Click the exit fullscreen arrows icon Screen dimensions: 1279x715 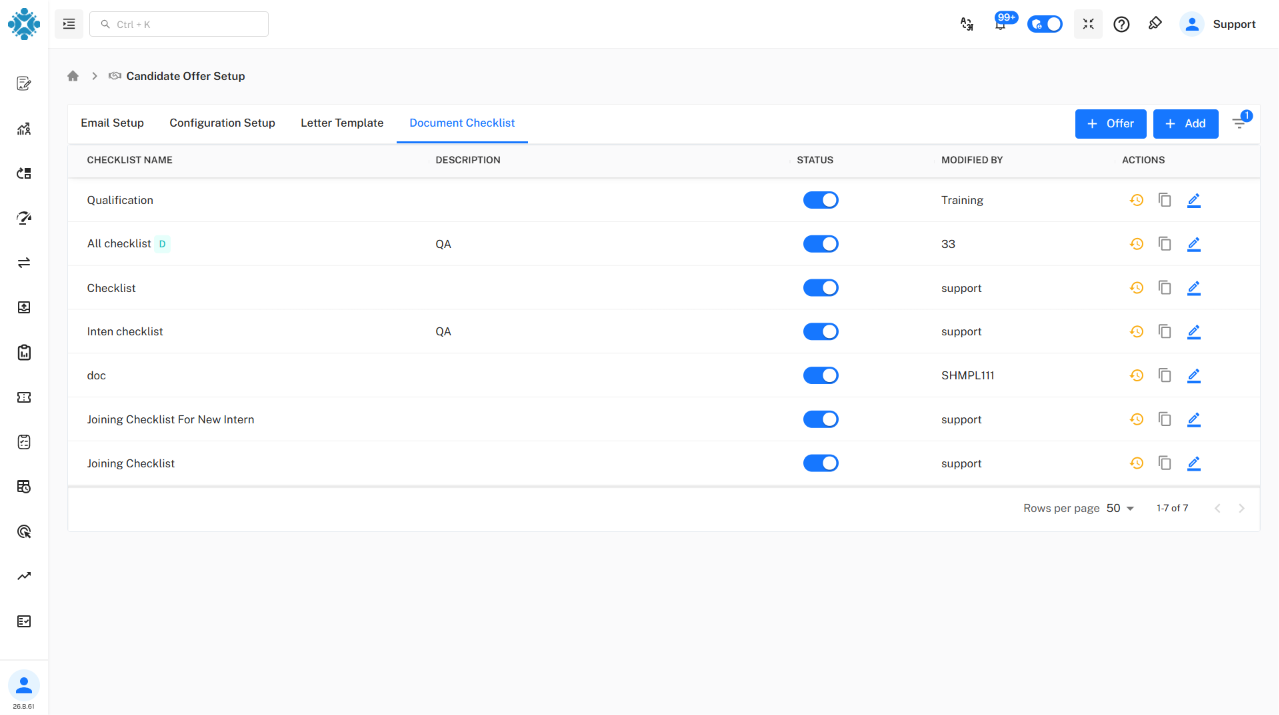[1088, 24]
